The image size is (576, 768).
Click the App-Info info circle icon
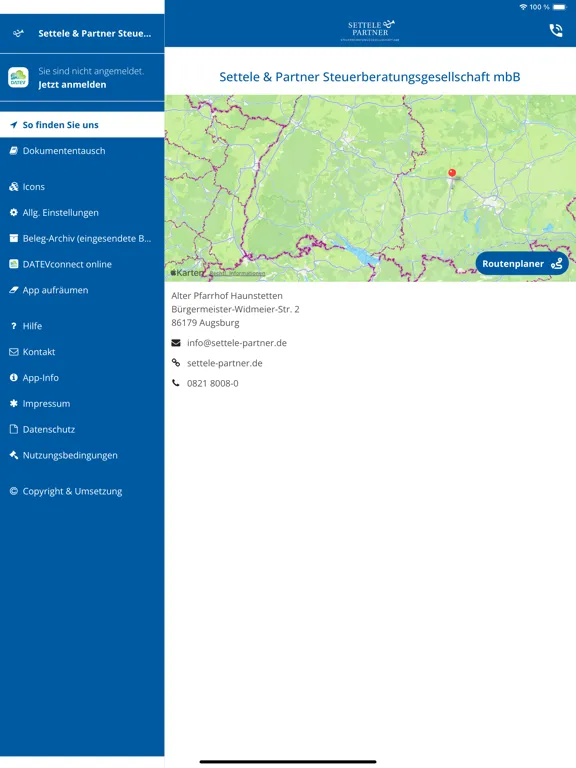point(14,378)
